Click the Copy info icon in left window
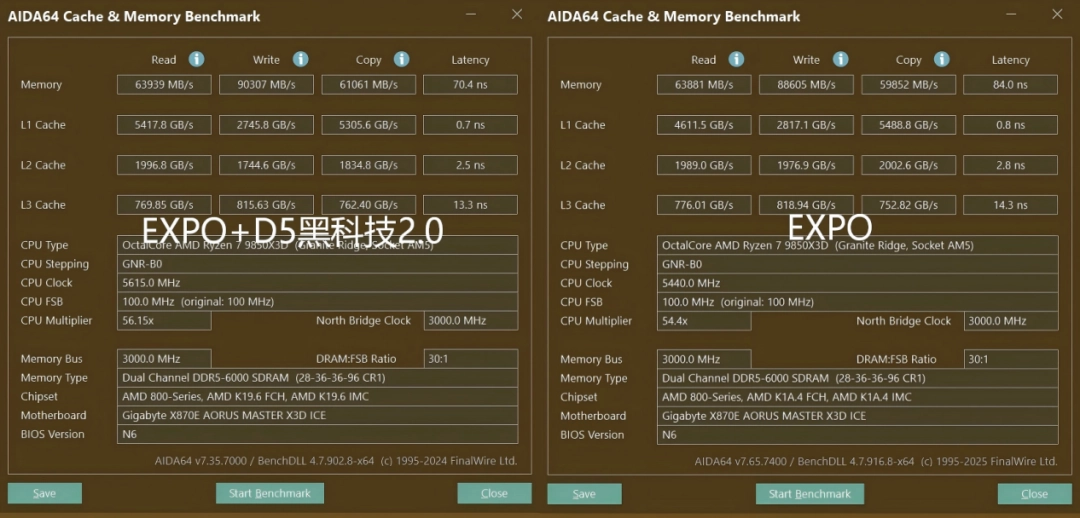The image size is (1080, 518). pos(401,60)
